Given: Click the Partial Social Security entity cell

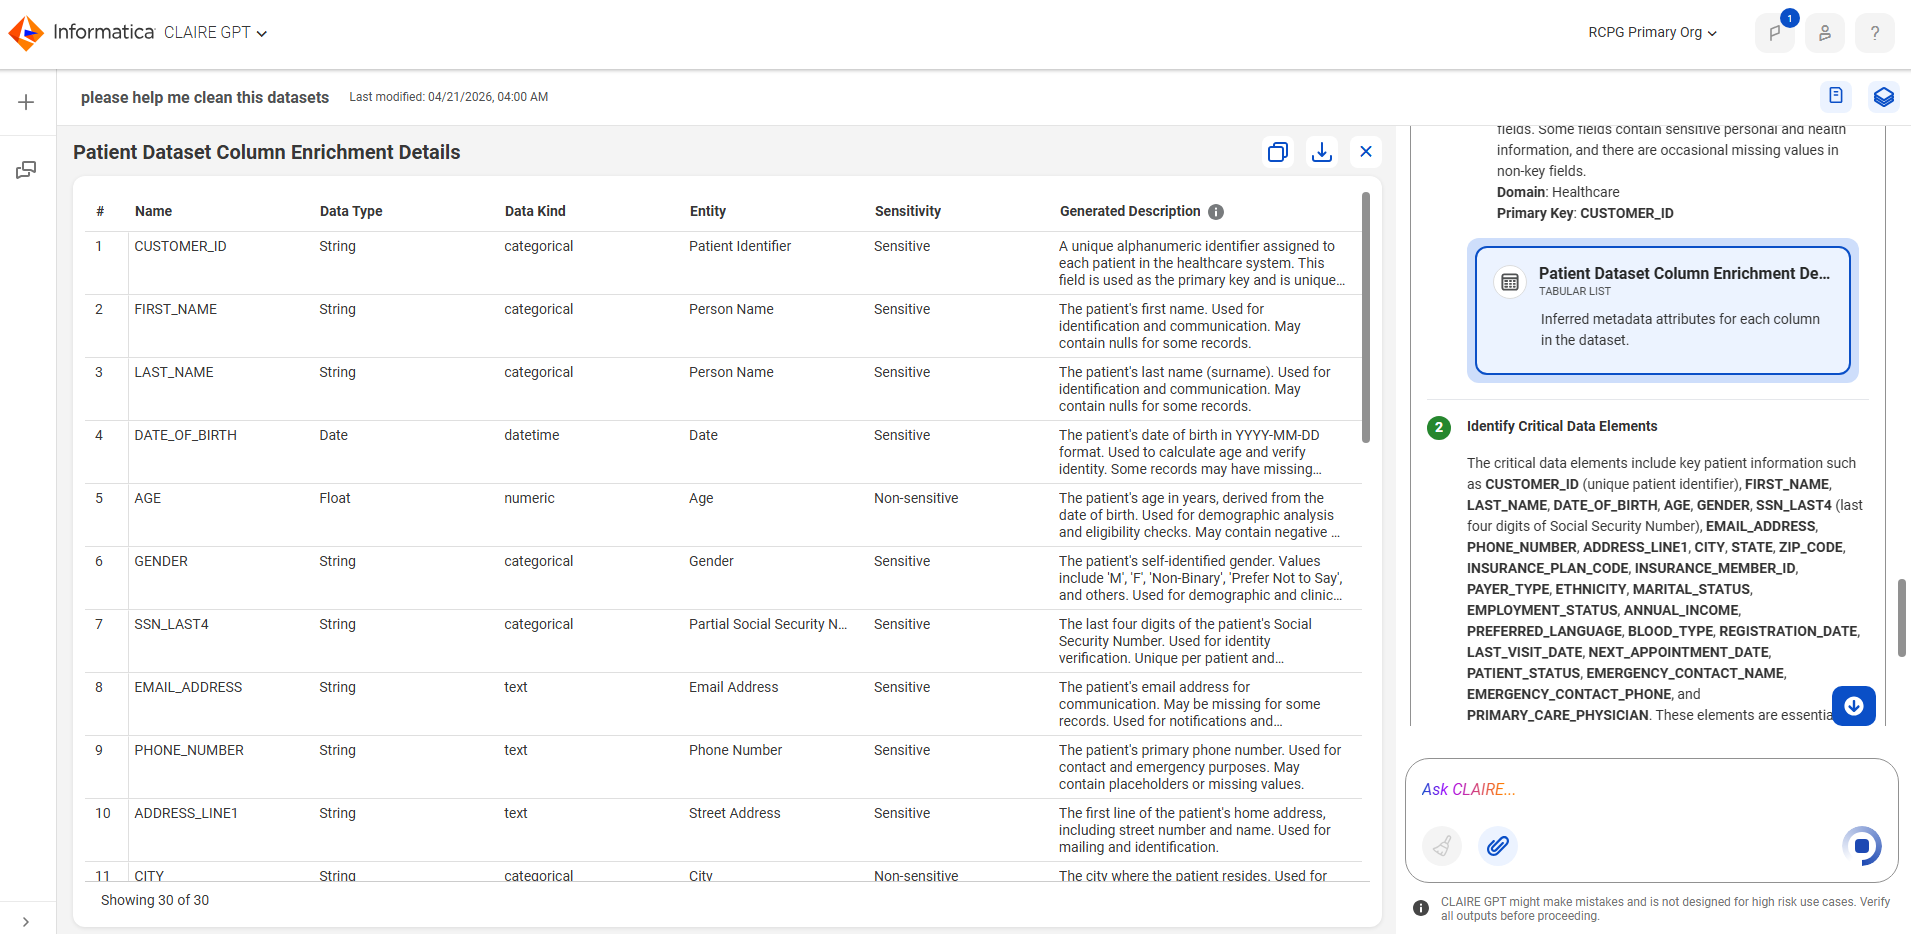Looking at the screenshot, I should 768,624.
